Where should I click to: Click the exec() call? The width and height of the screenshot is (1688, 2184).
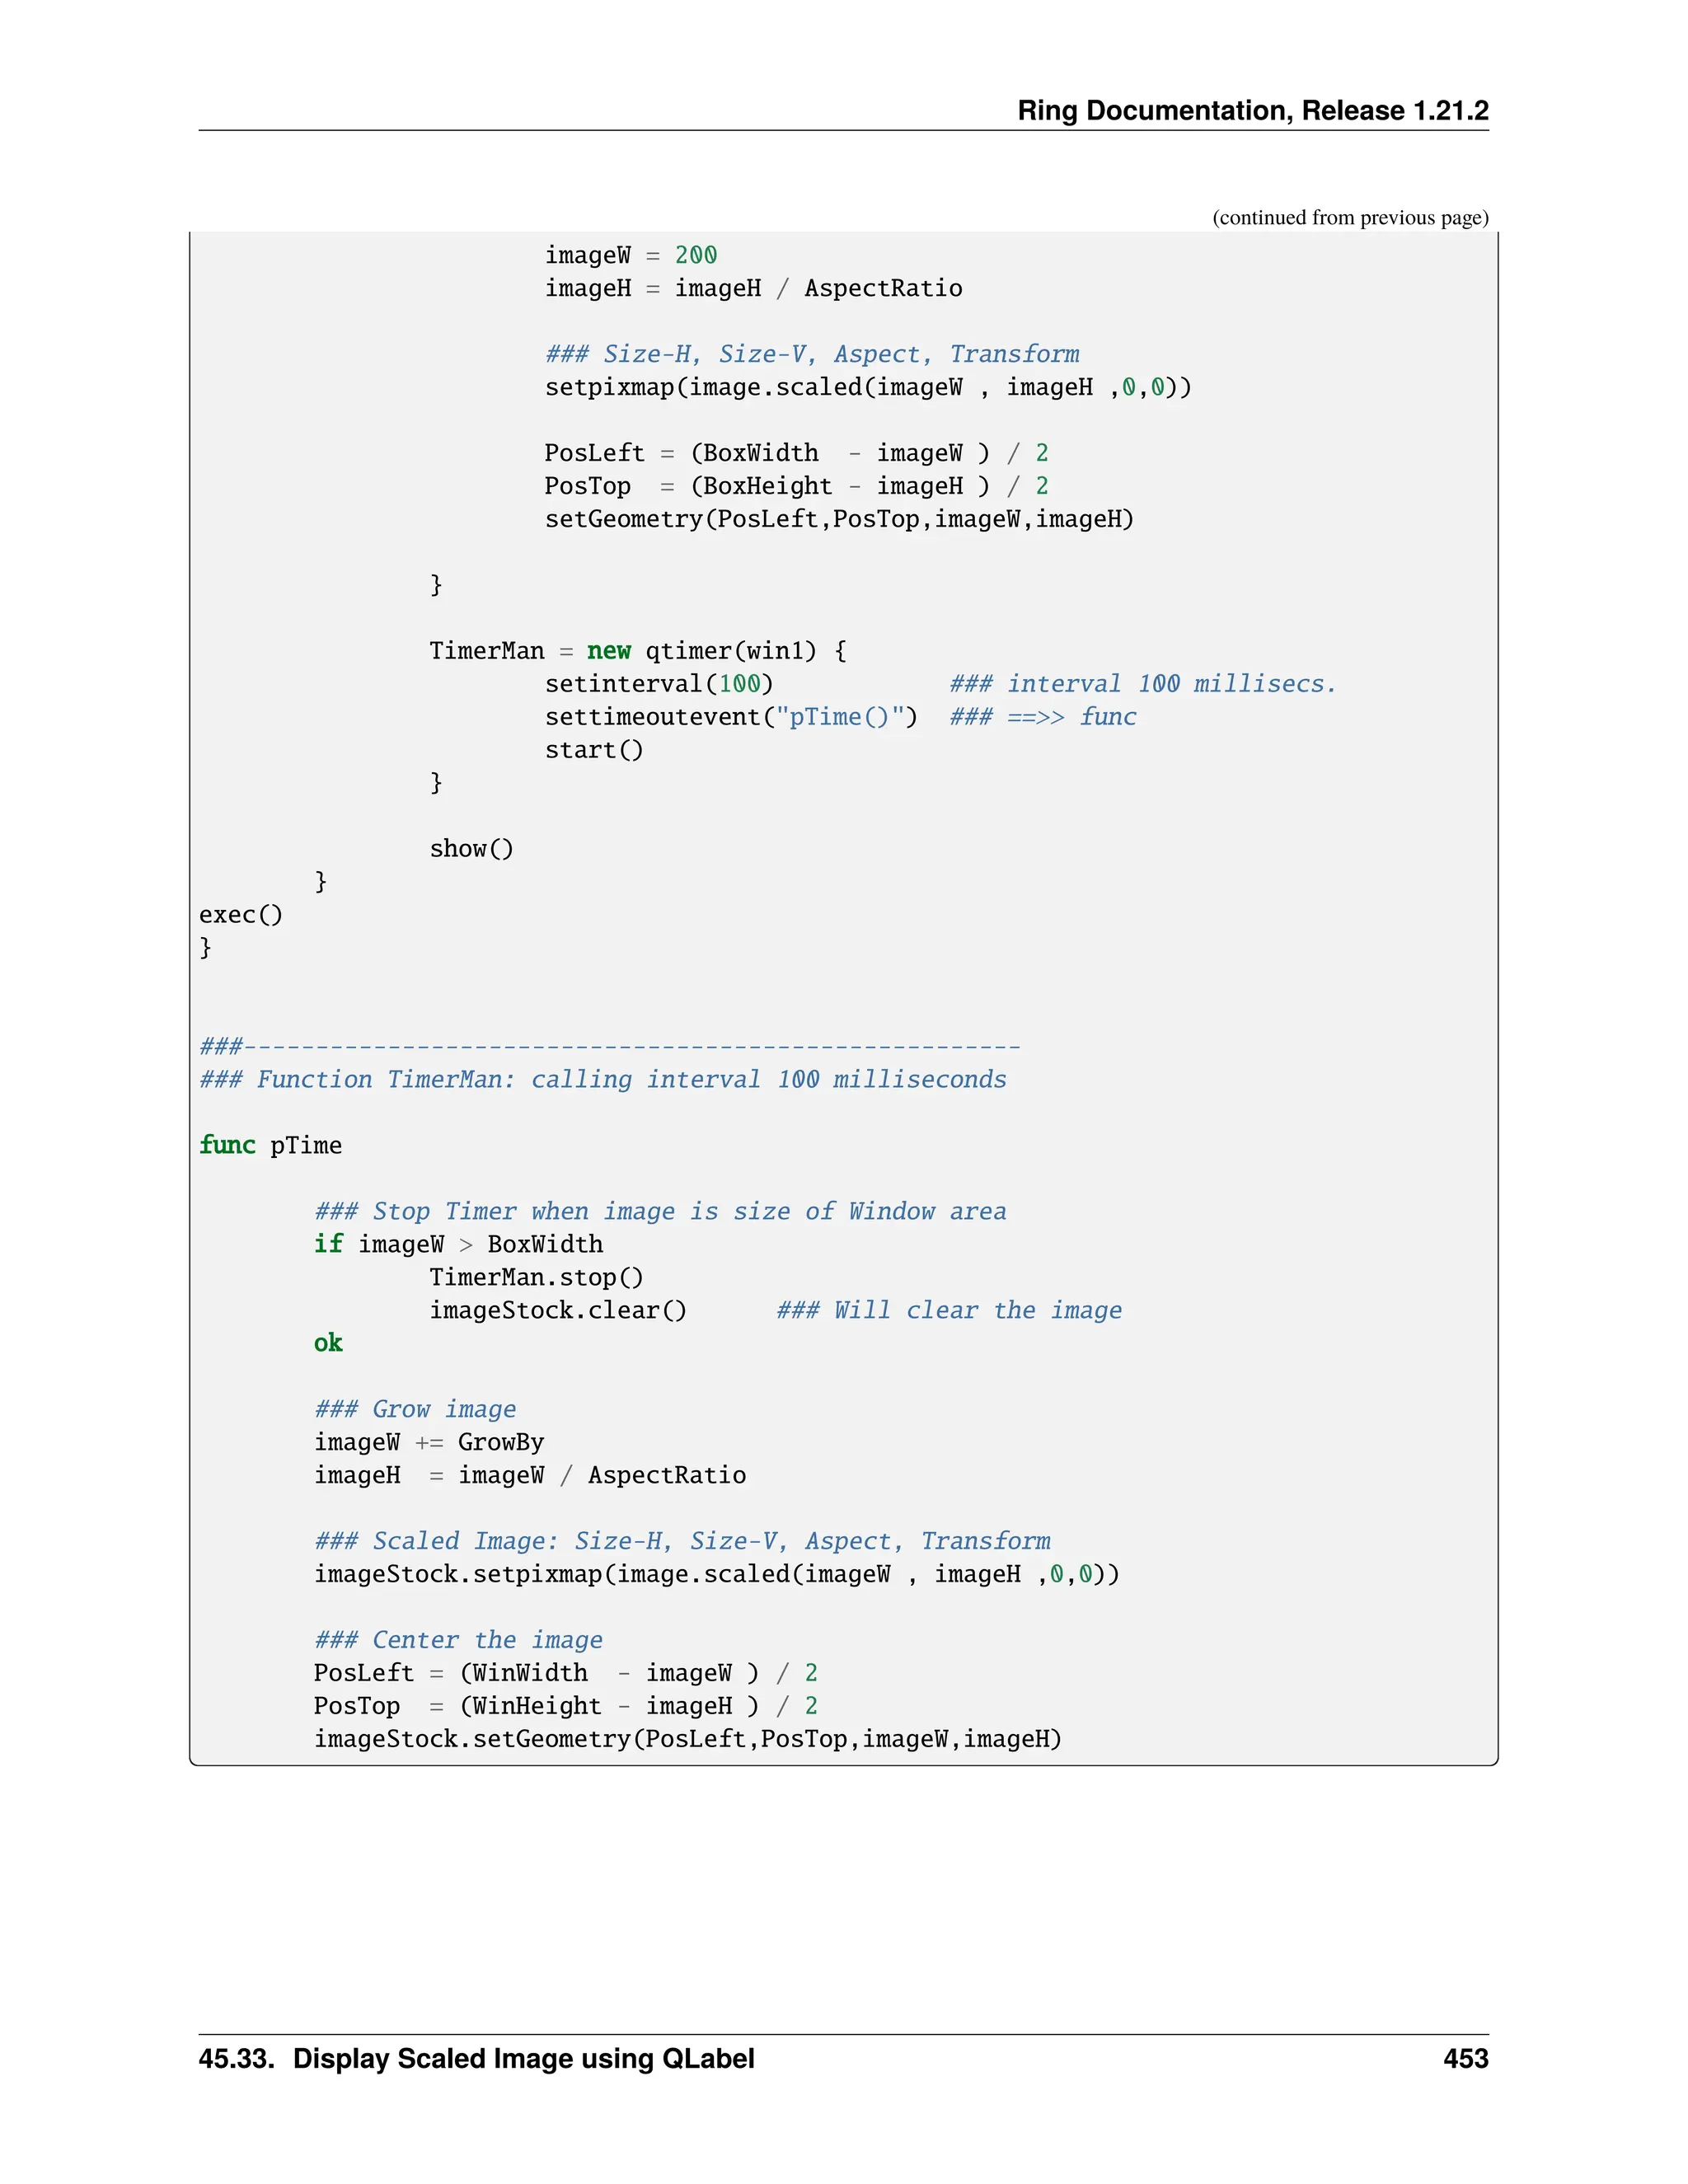(x=241, y=915)
